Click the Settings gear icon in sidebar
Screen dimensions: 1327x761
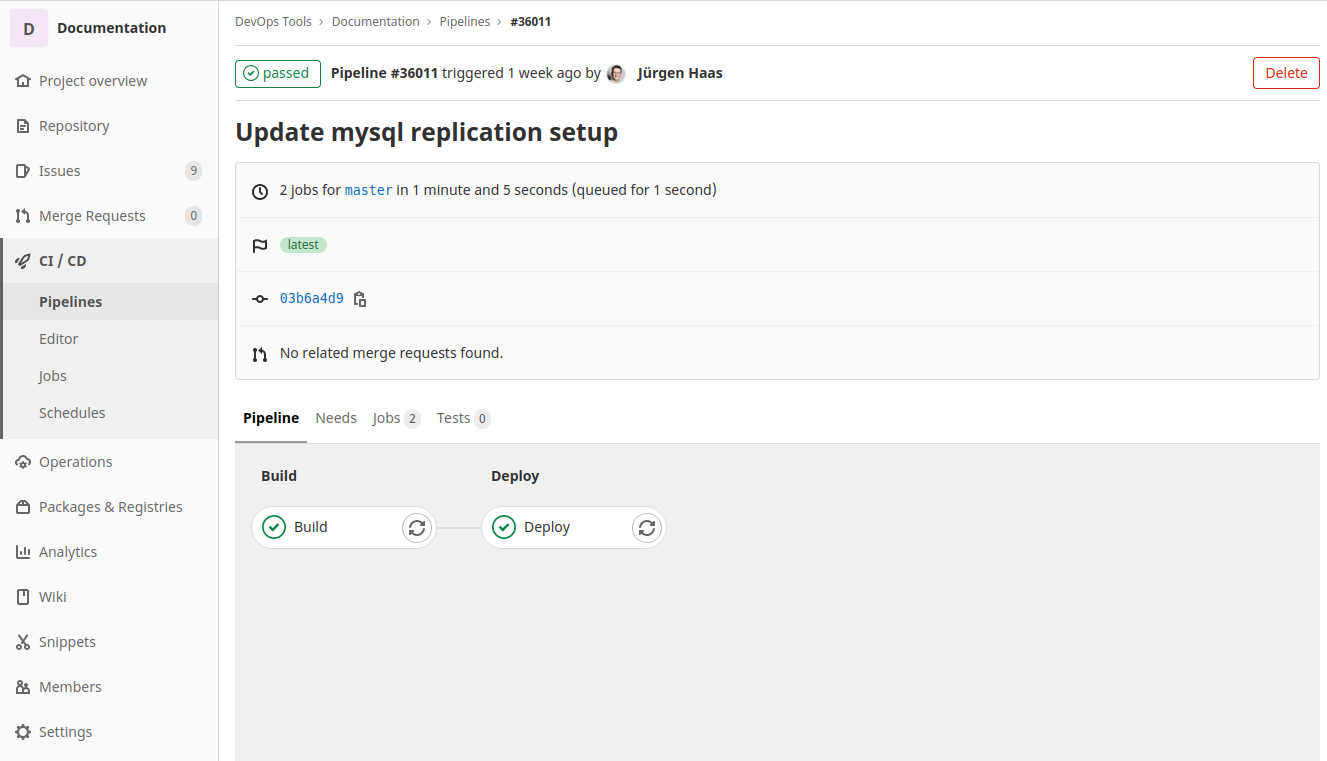[x=23, y=732]
